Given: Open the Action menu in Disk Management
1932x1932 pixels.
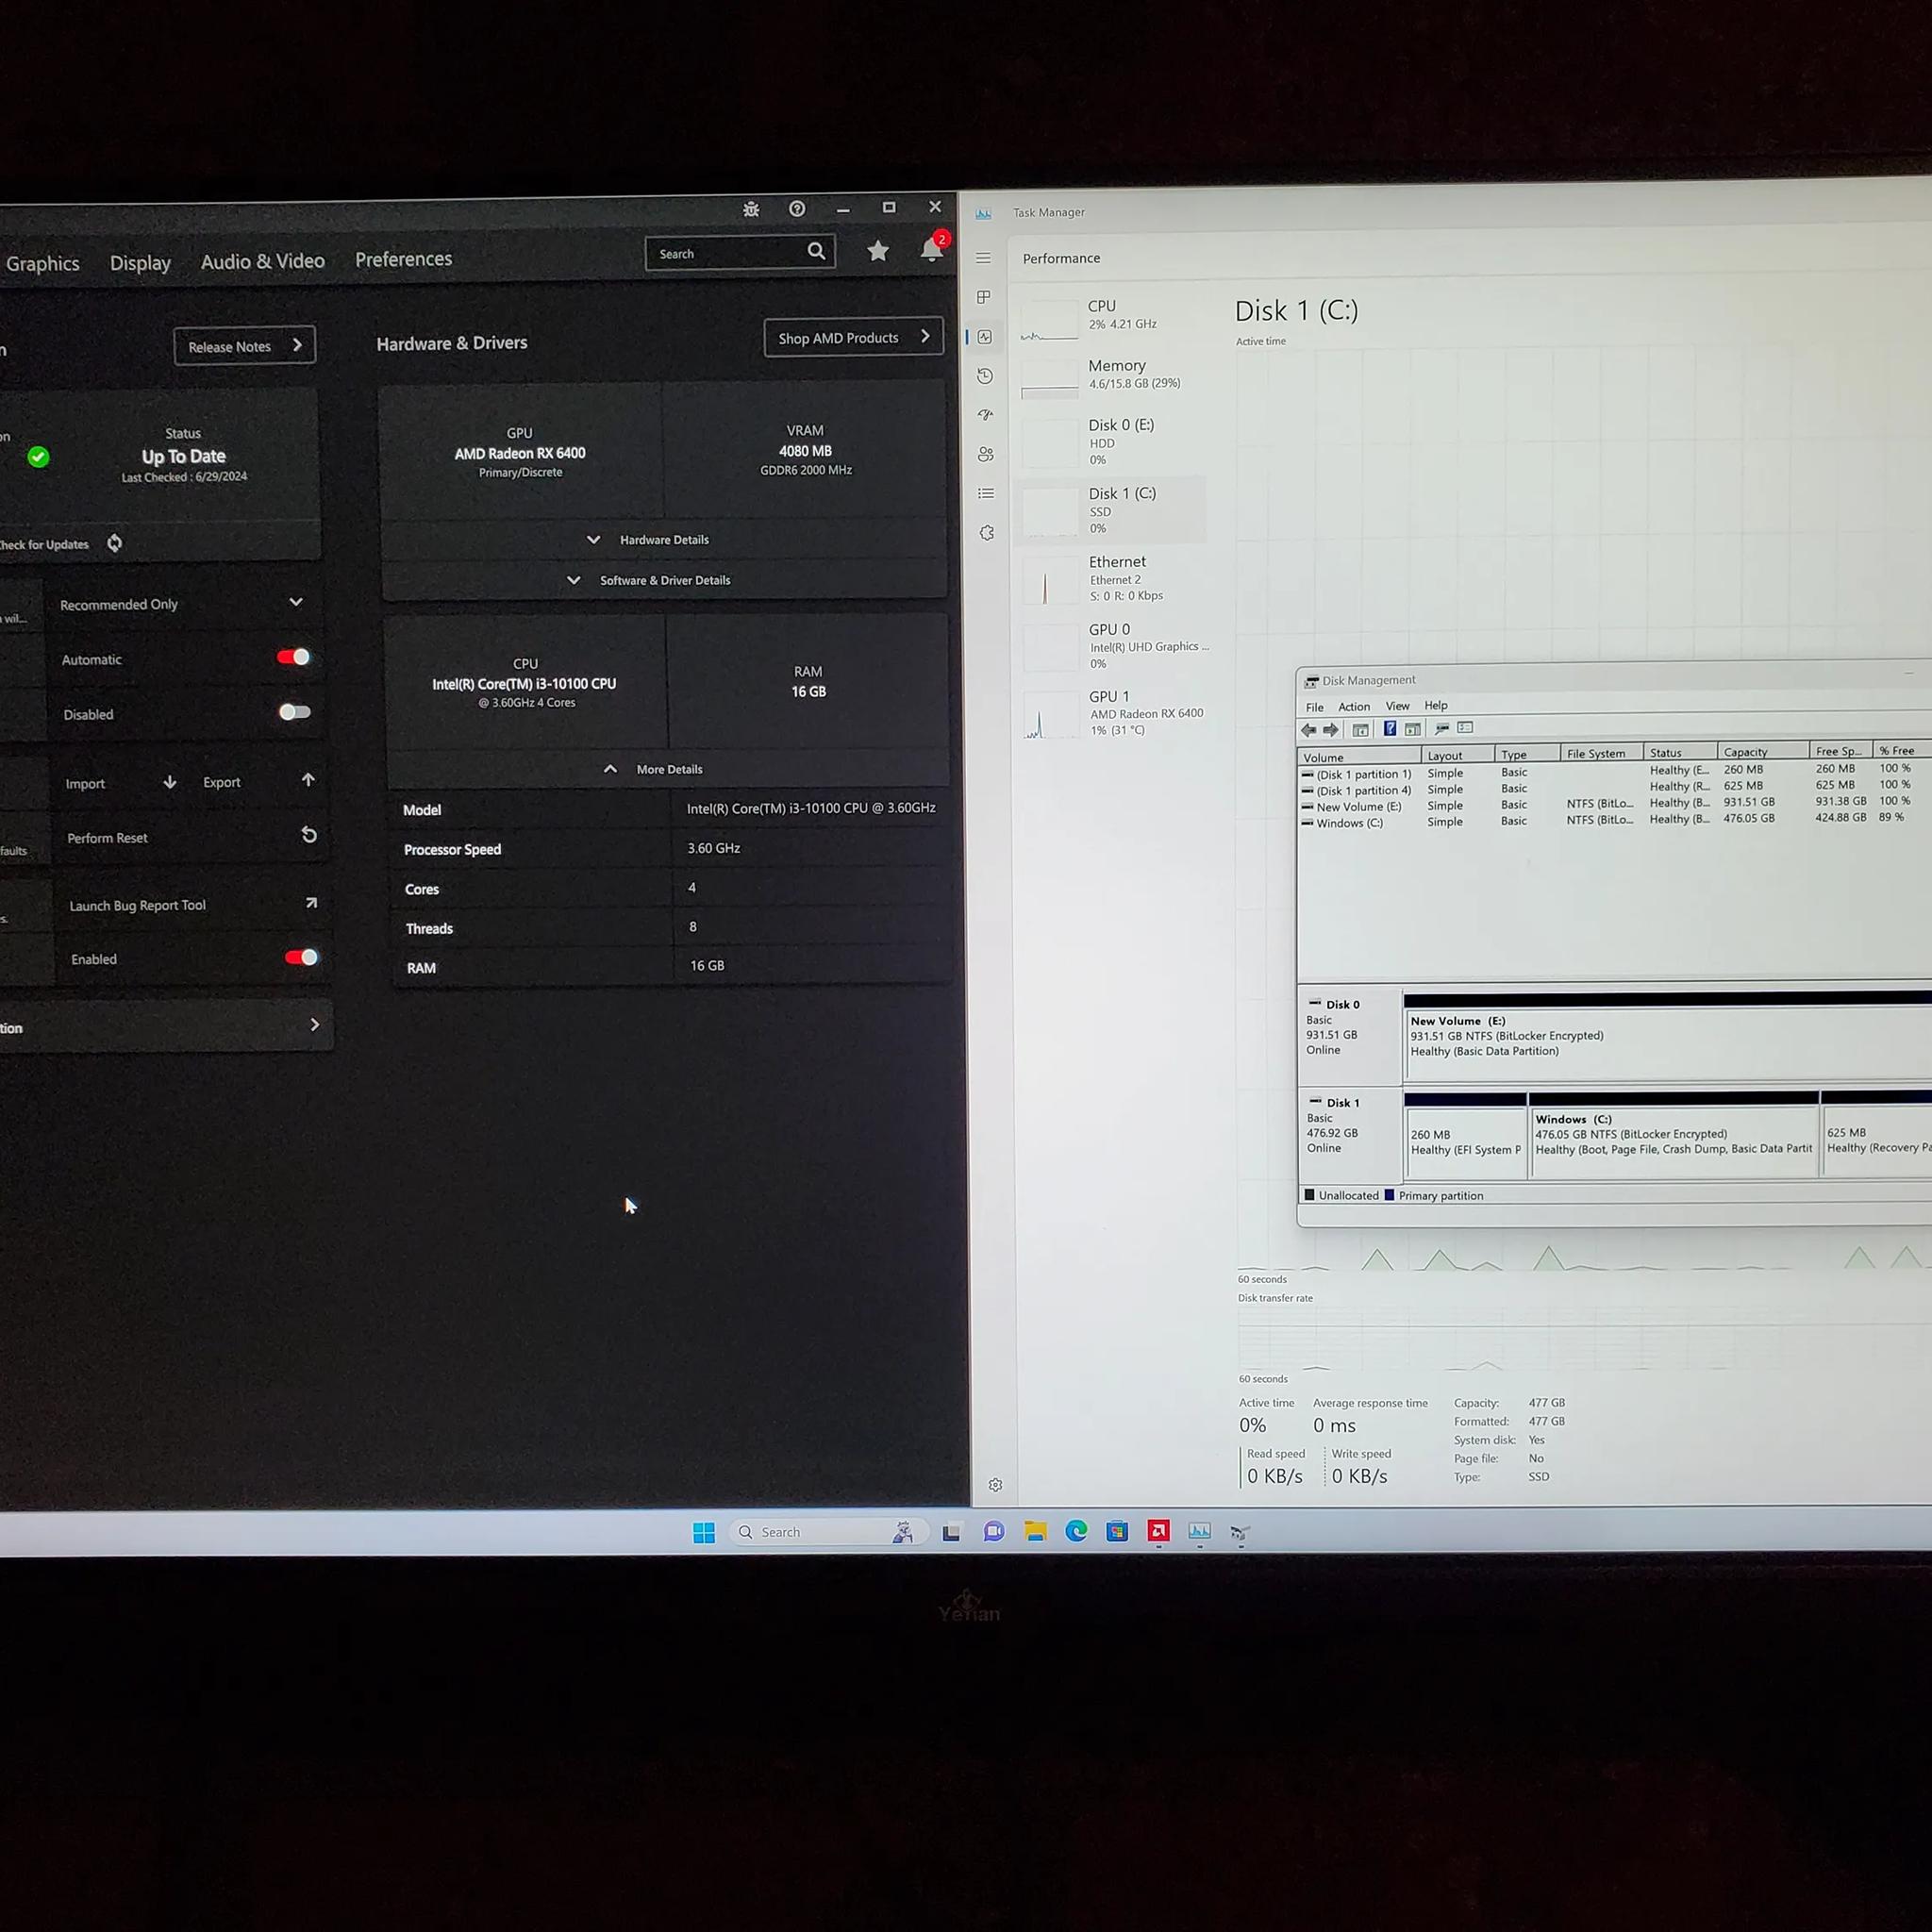Looking at the screenshot, I should (x=1354, y=706).
